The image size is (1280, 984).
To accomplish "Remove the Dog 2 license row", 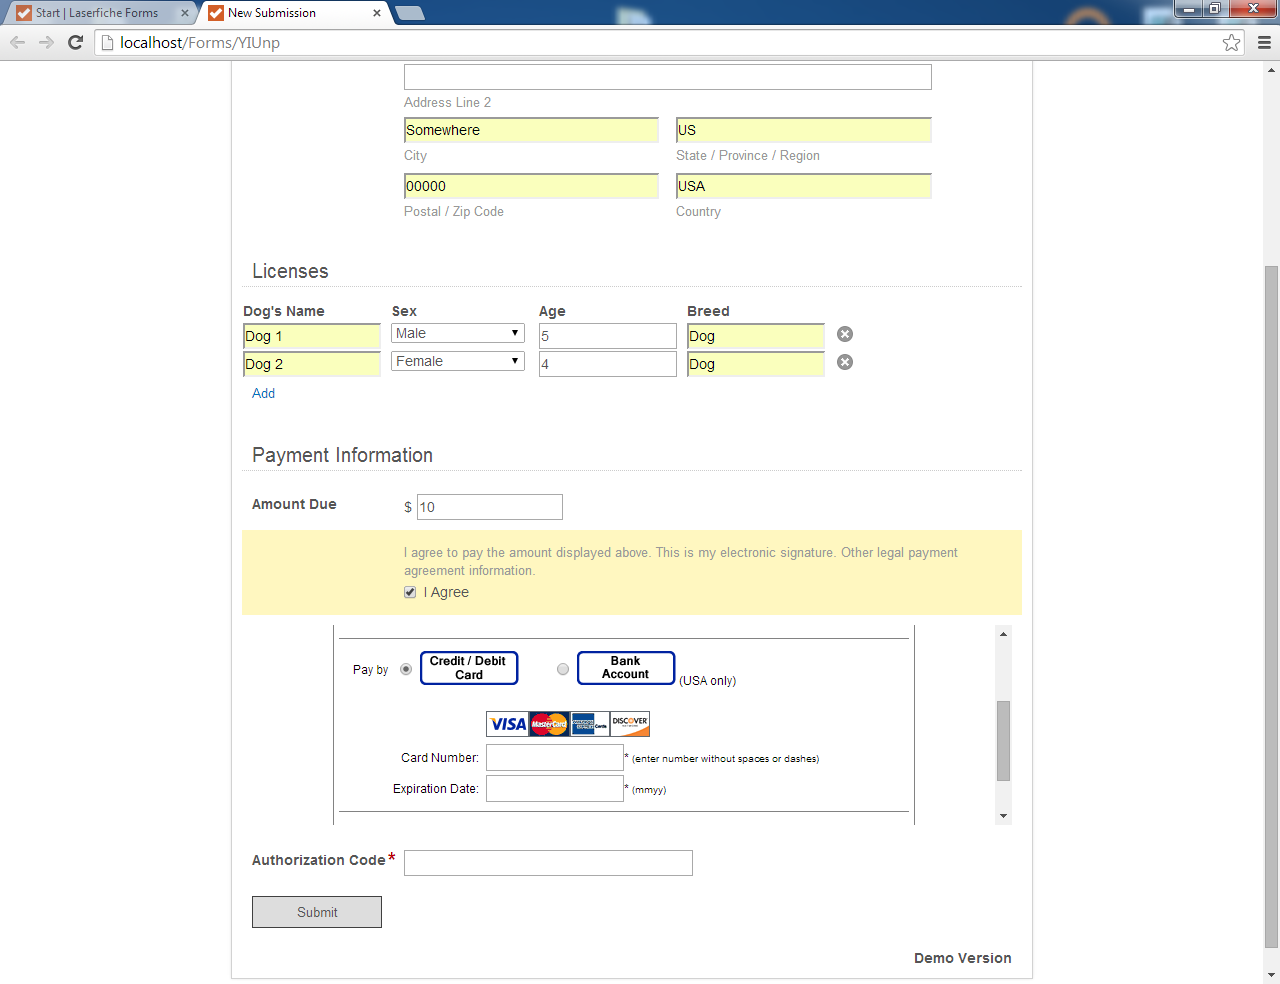I will pos(845,362).
